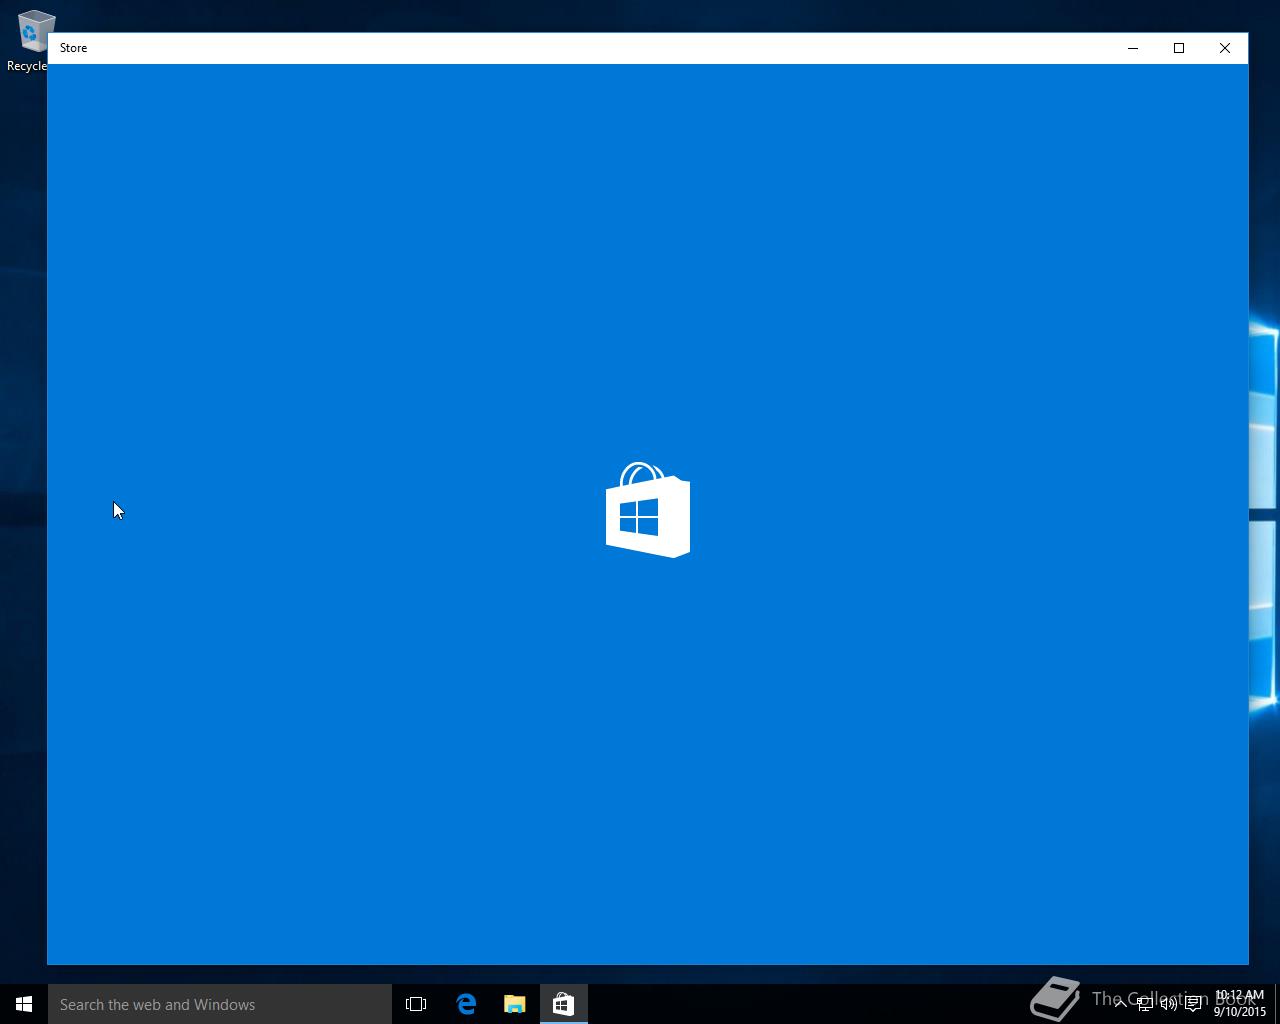Open Task View from the taskbar
Screen dimensions: 1280x1024
(x=416, y=1004)
